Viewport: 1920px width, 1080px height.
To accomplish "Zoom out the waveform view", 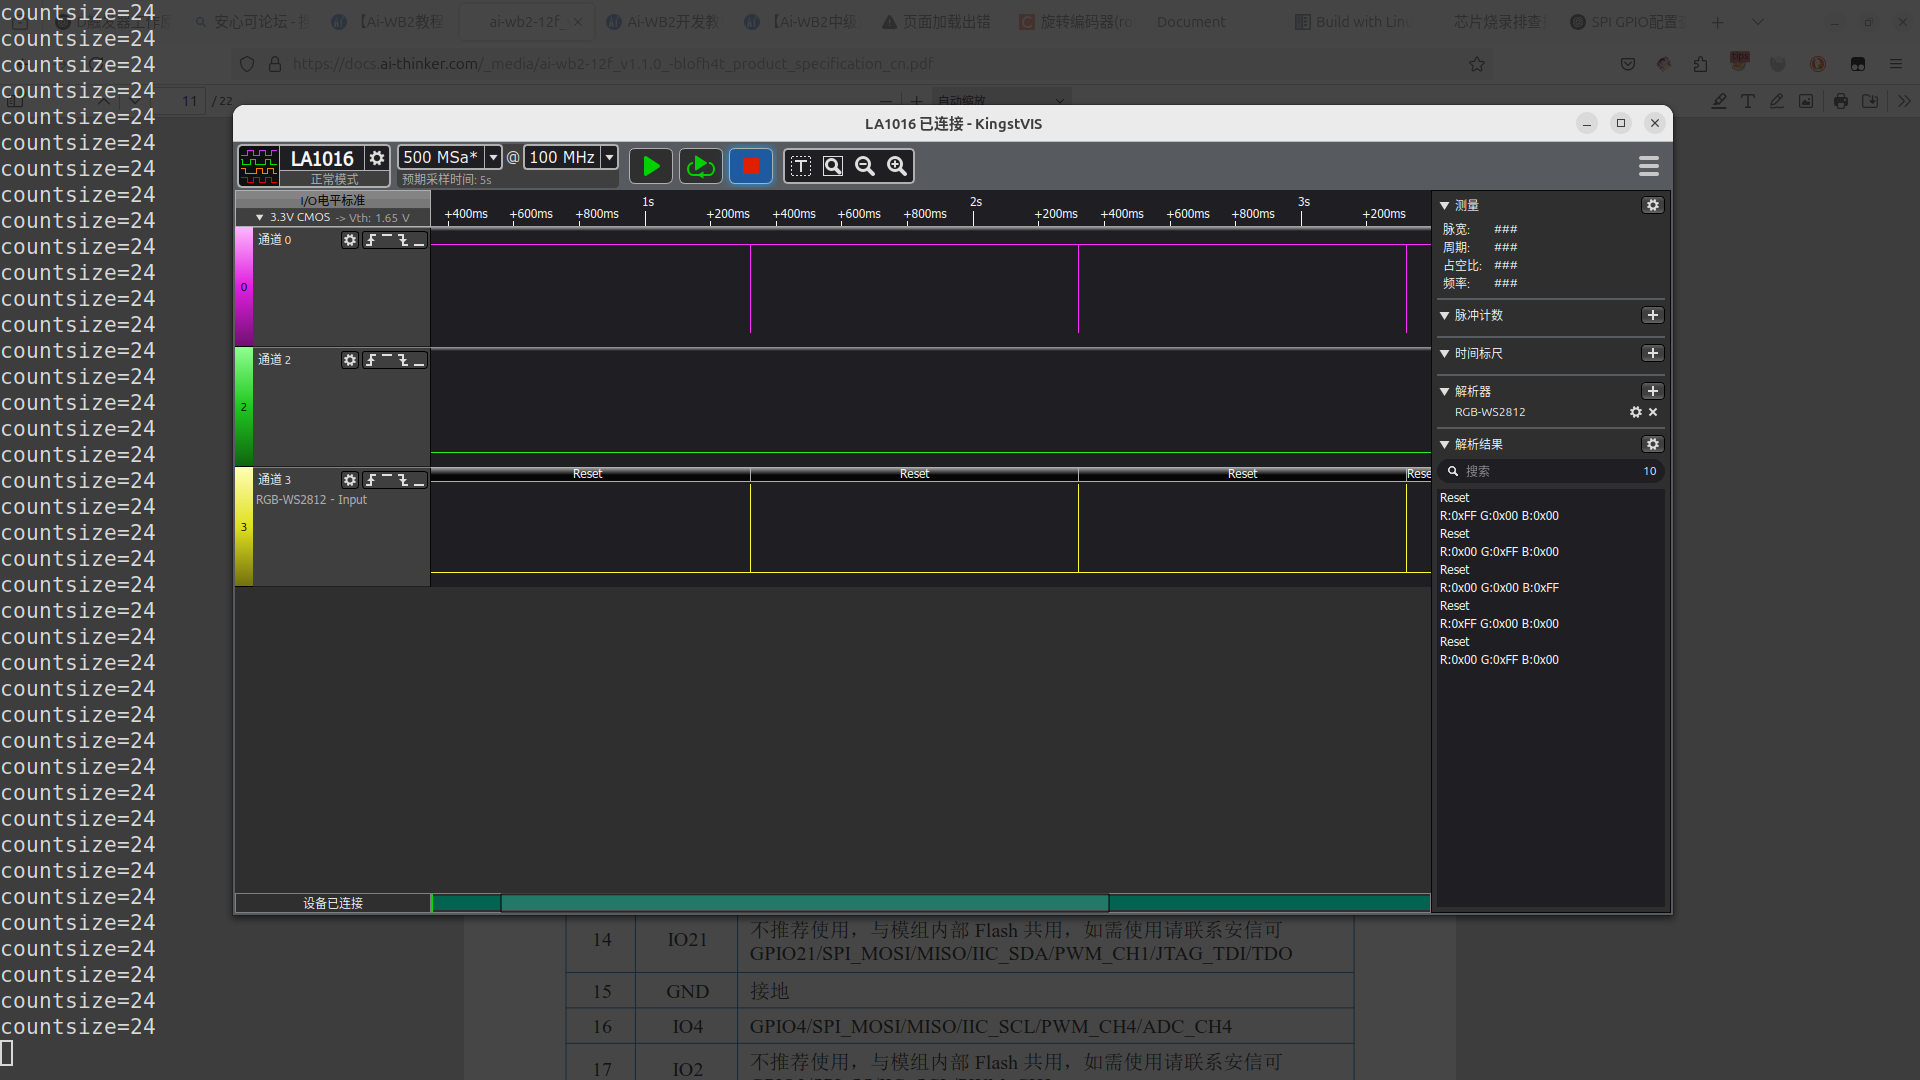I will coord(865,166).
